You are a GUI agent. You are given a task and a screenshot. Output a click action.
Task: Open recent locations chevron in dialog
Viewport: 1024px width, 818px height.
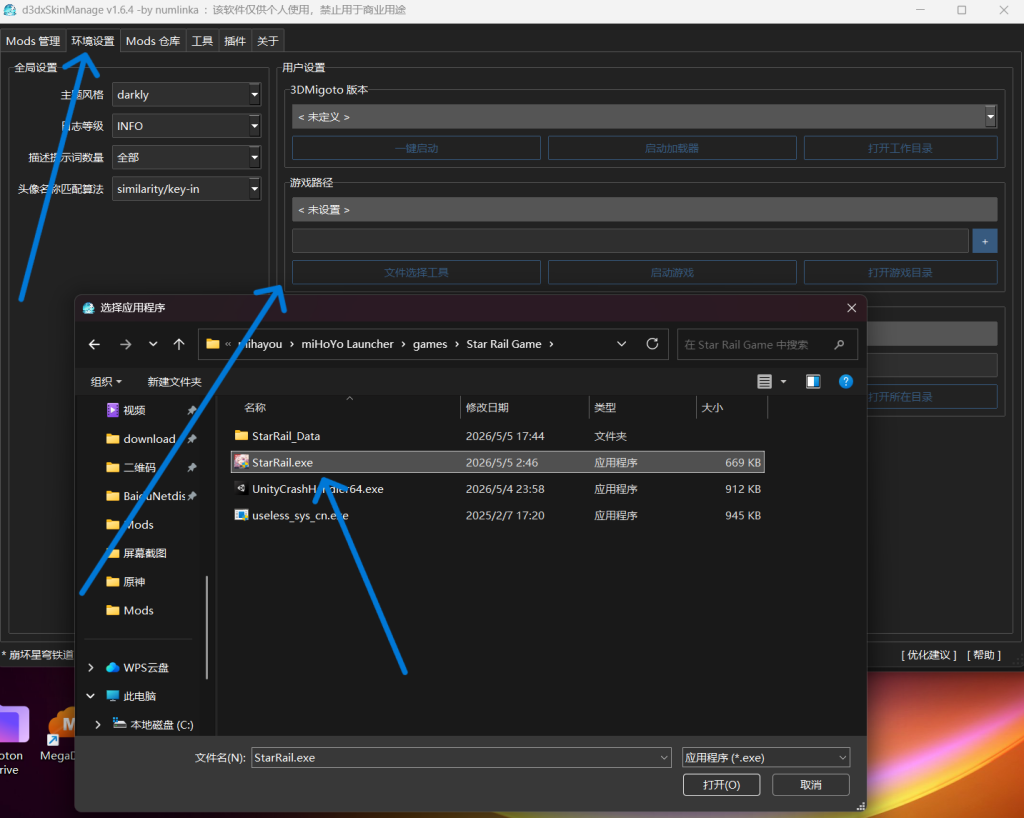(153, 344)
